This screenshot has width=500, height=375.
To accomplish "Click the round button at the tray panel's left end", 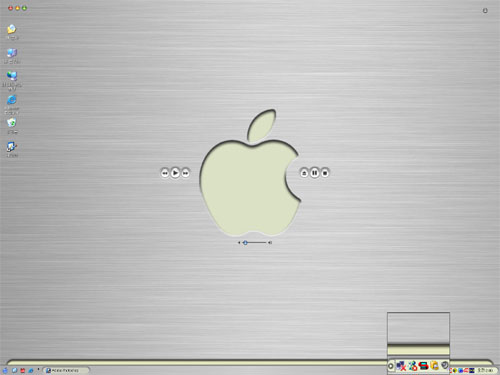I will click(x=391, y=366).
